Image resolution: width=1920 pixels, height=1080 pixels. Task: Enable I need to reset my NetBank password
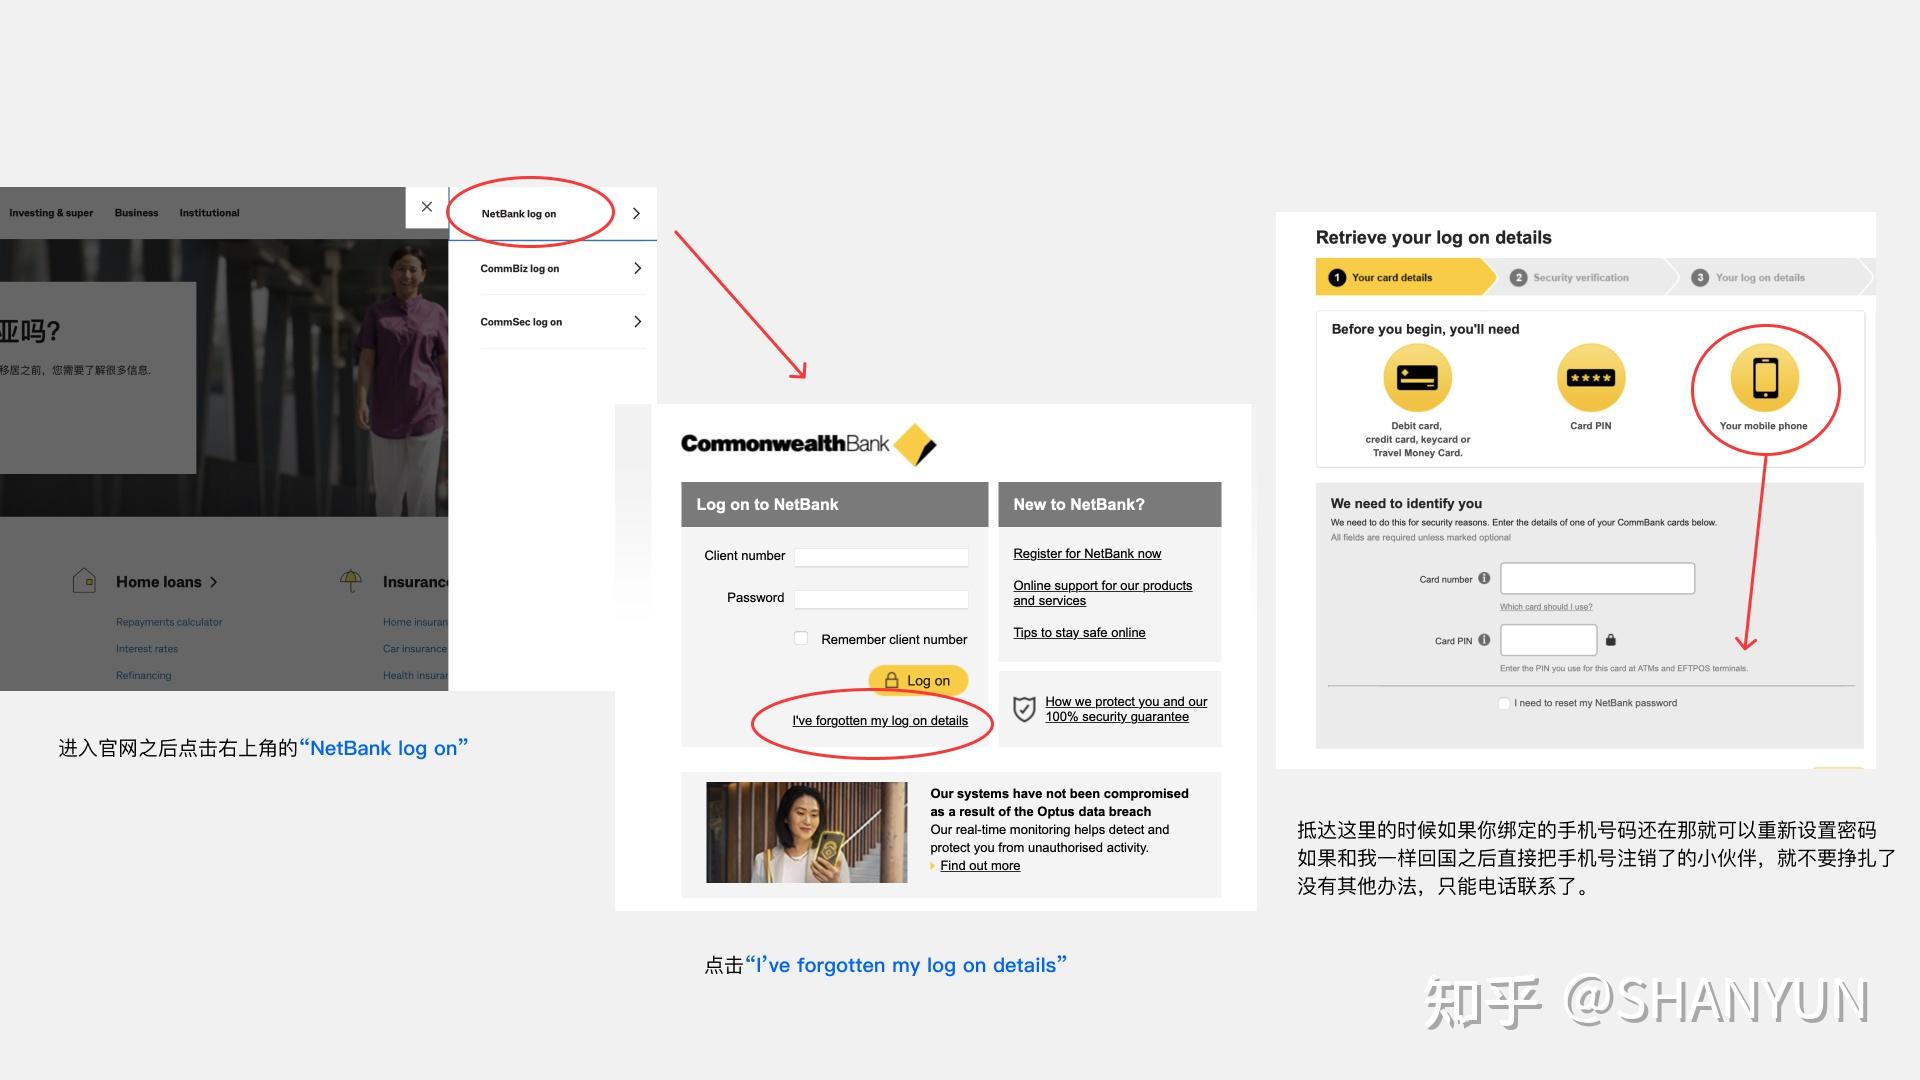[1503, 703]
